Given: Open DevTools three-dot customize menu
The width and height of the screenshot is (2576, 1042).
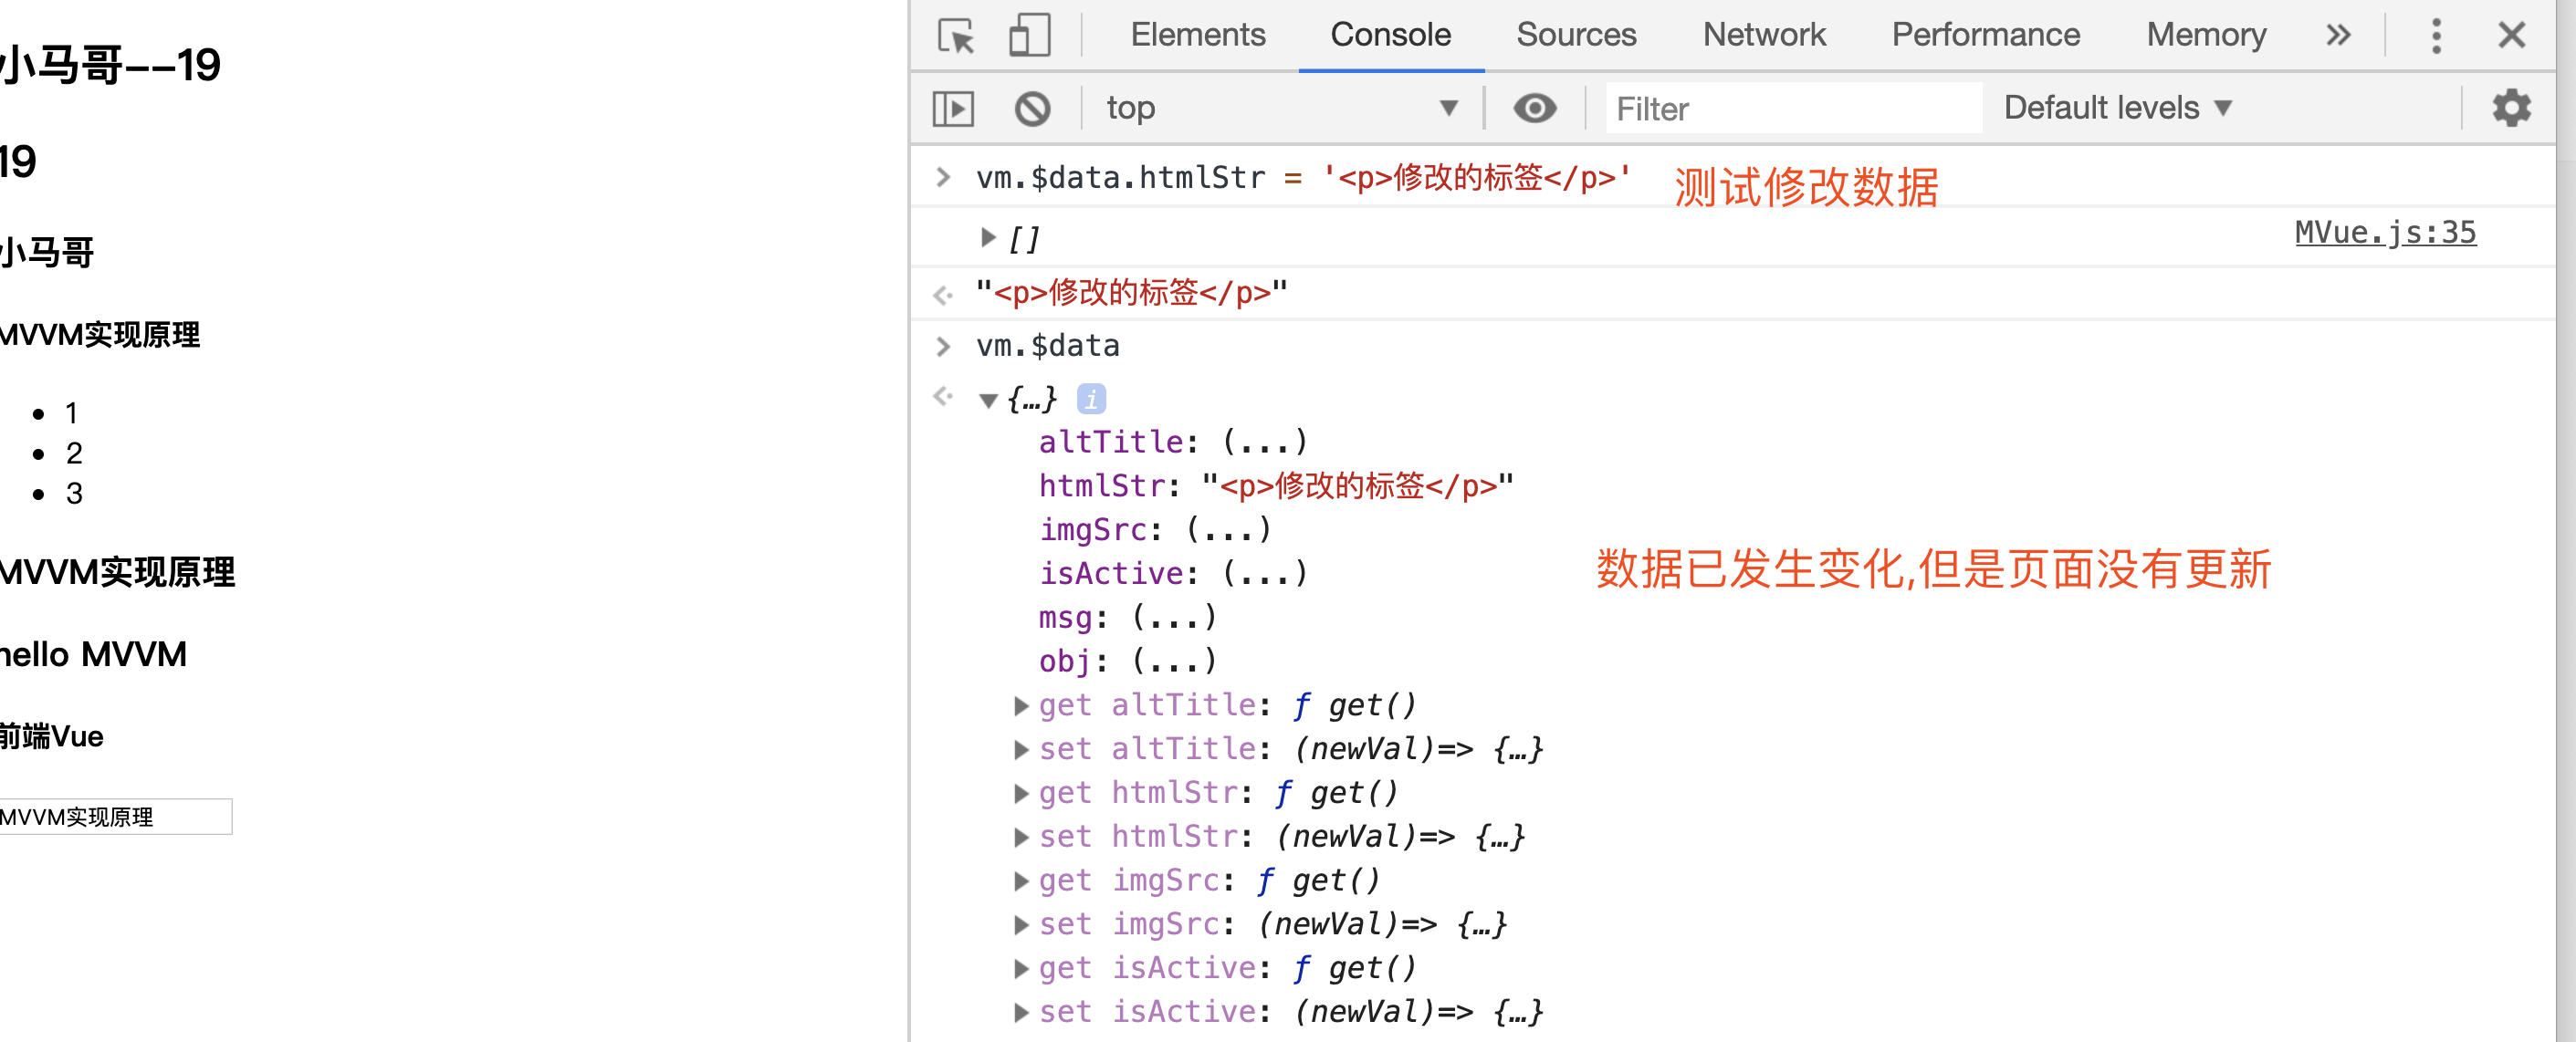Looking at the screenshot, I should 2436,36.
